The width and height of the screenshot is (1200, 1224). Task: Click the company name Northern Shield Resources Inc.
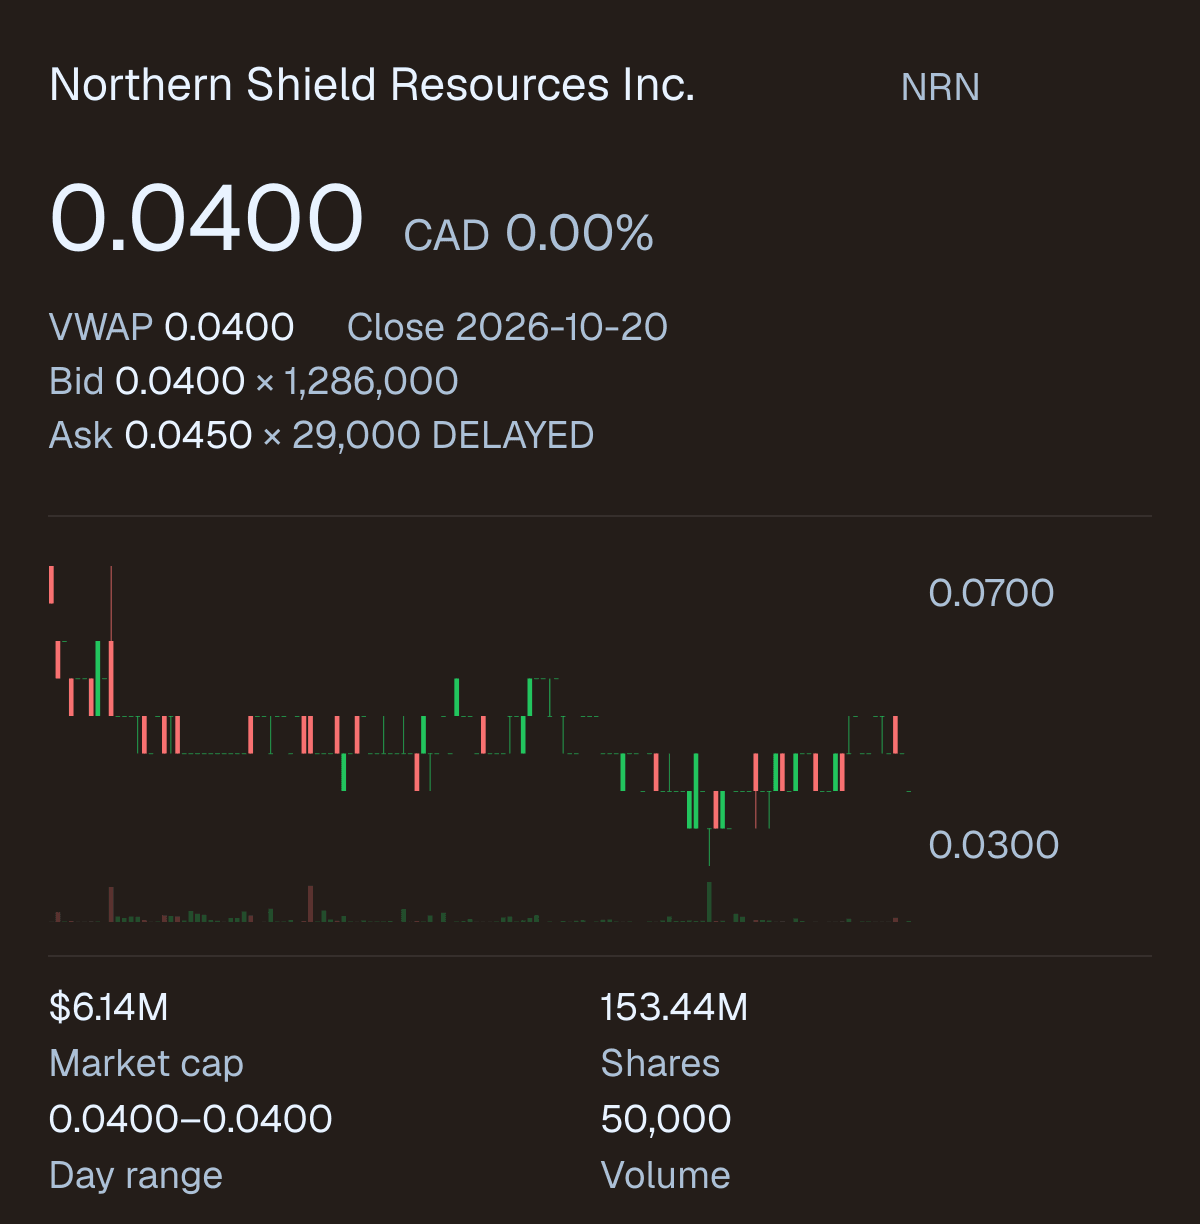click(372, 85)
